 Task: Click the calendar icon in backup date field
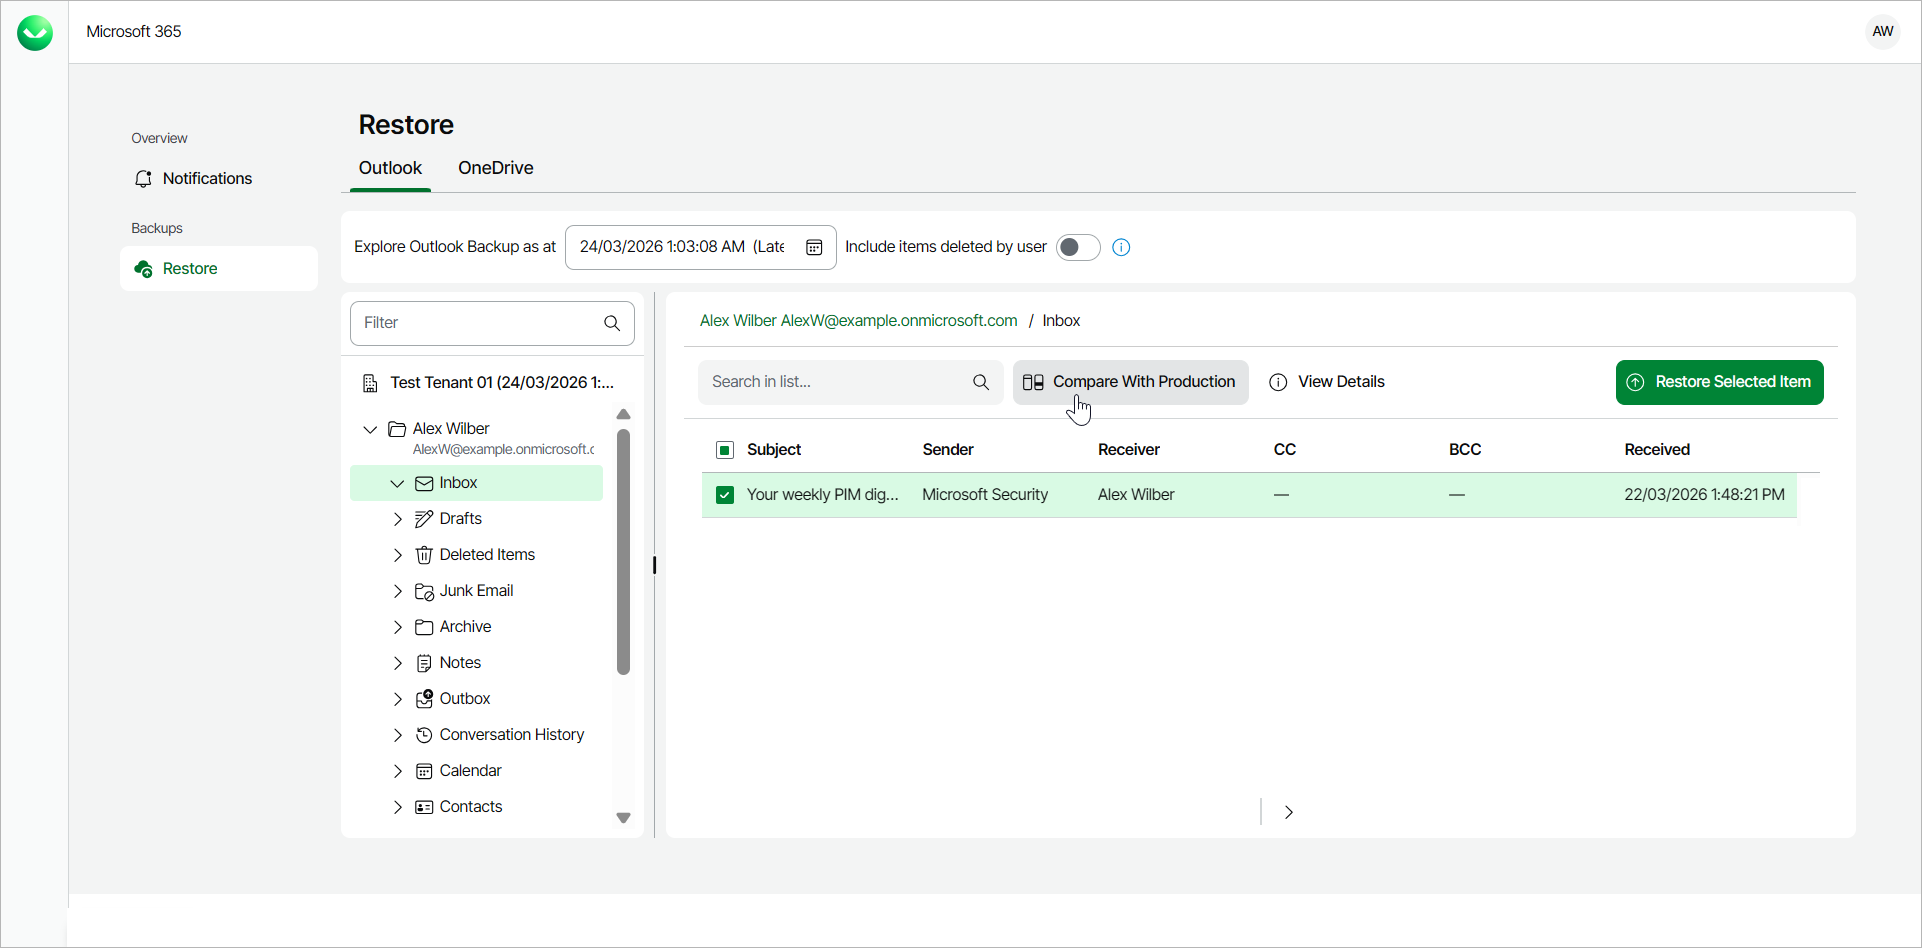click(x=814, y=247)
